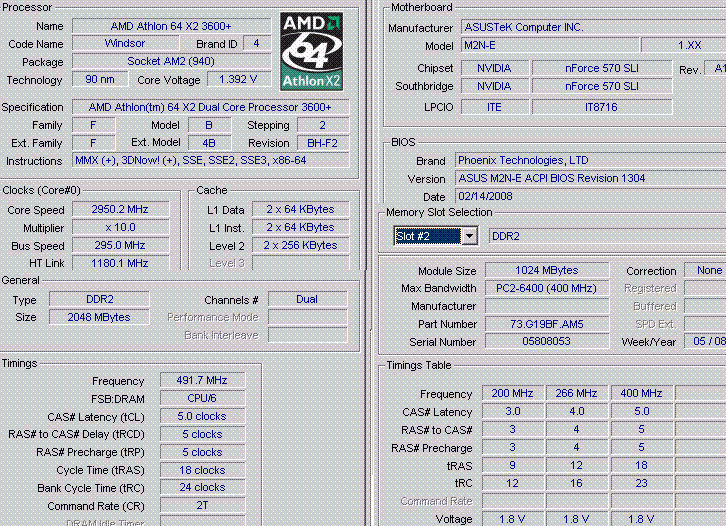Select the FSB:DRAM value CPU/6
The image size is (726, 526).
(x=202, y=398)
